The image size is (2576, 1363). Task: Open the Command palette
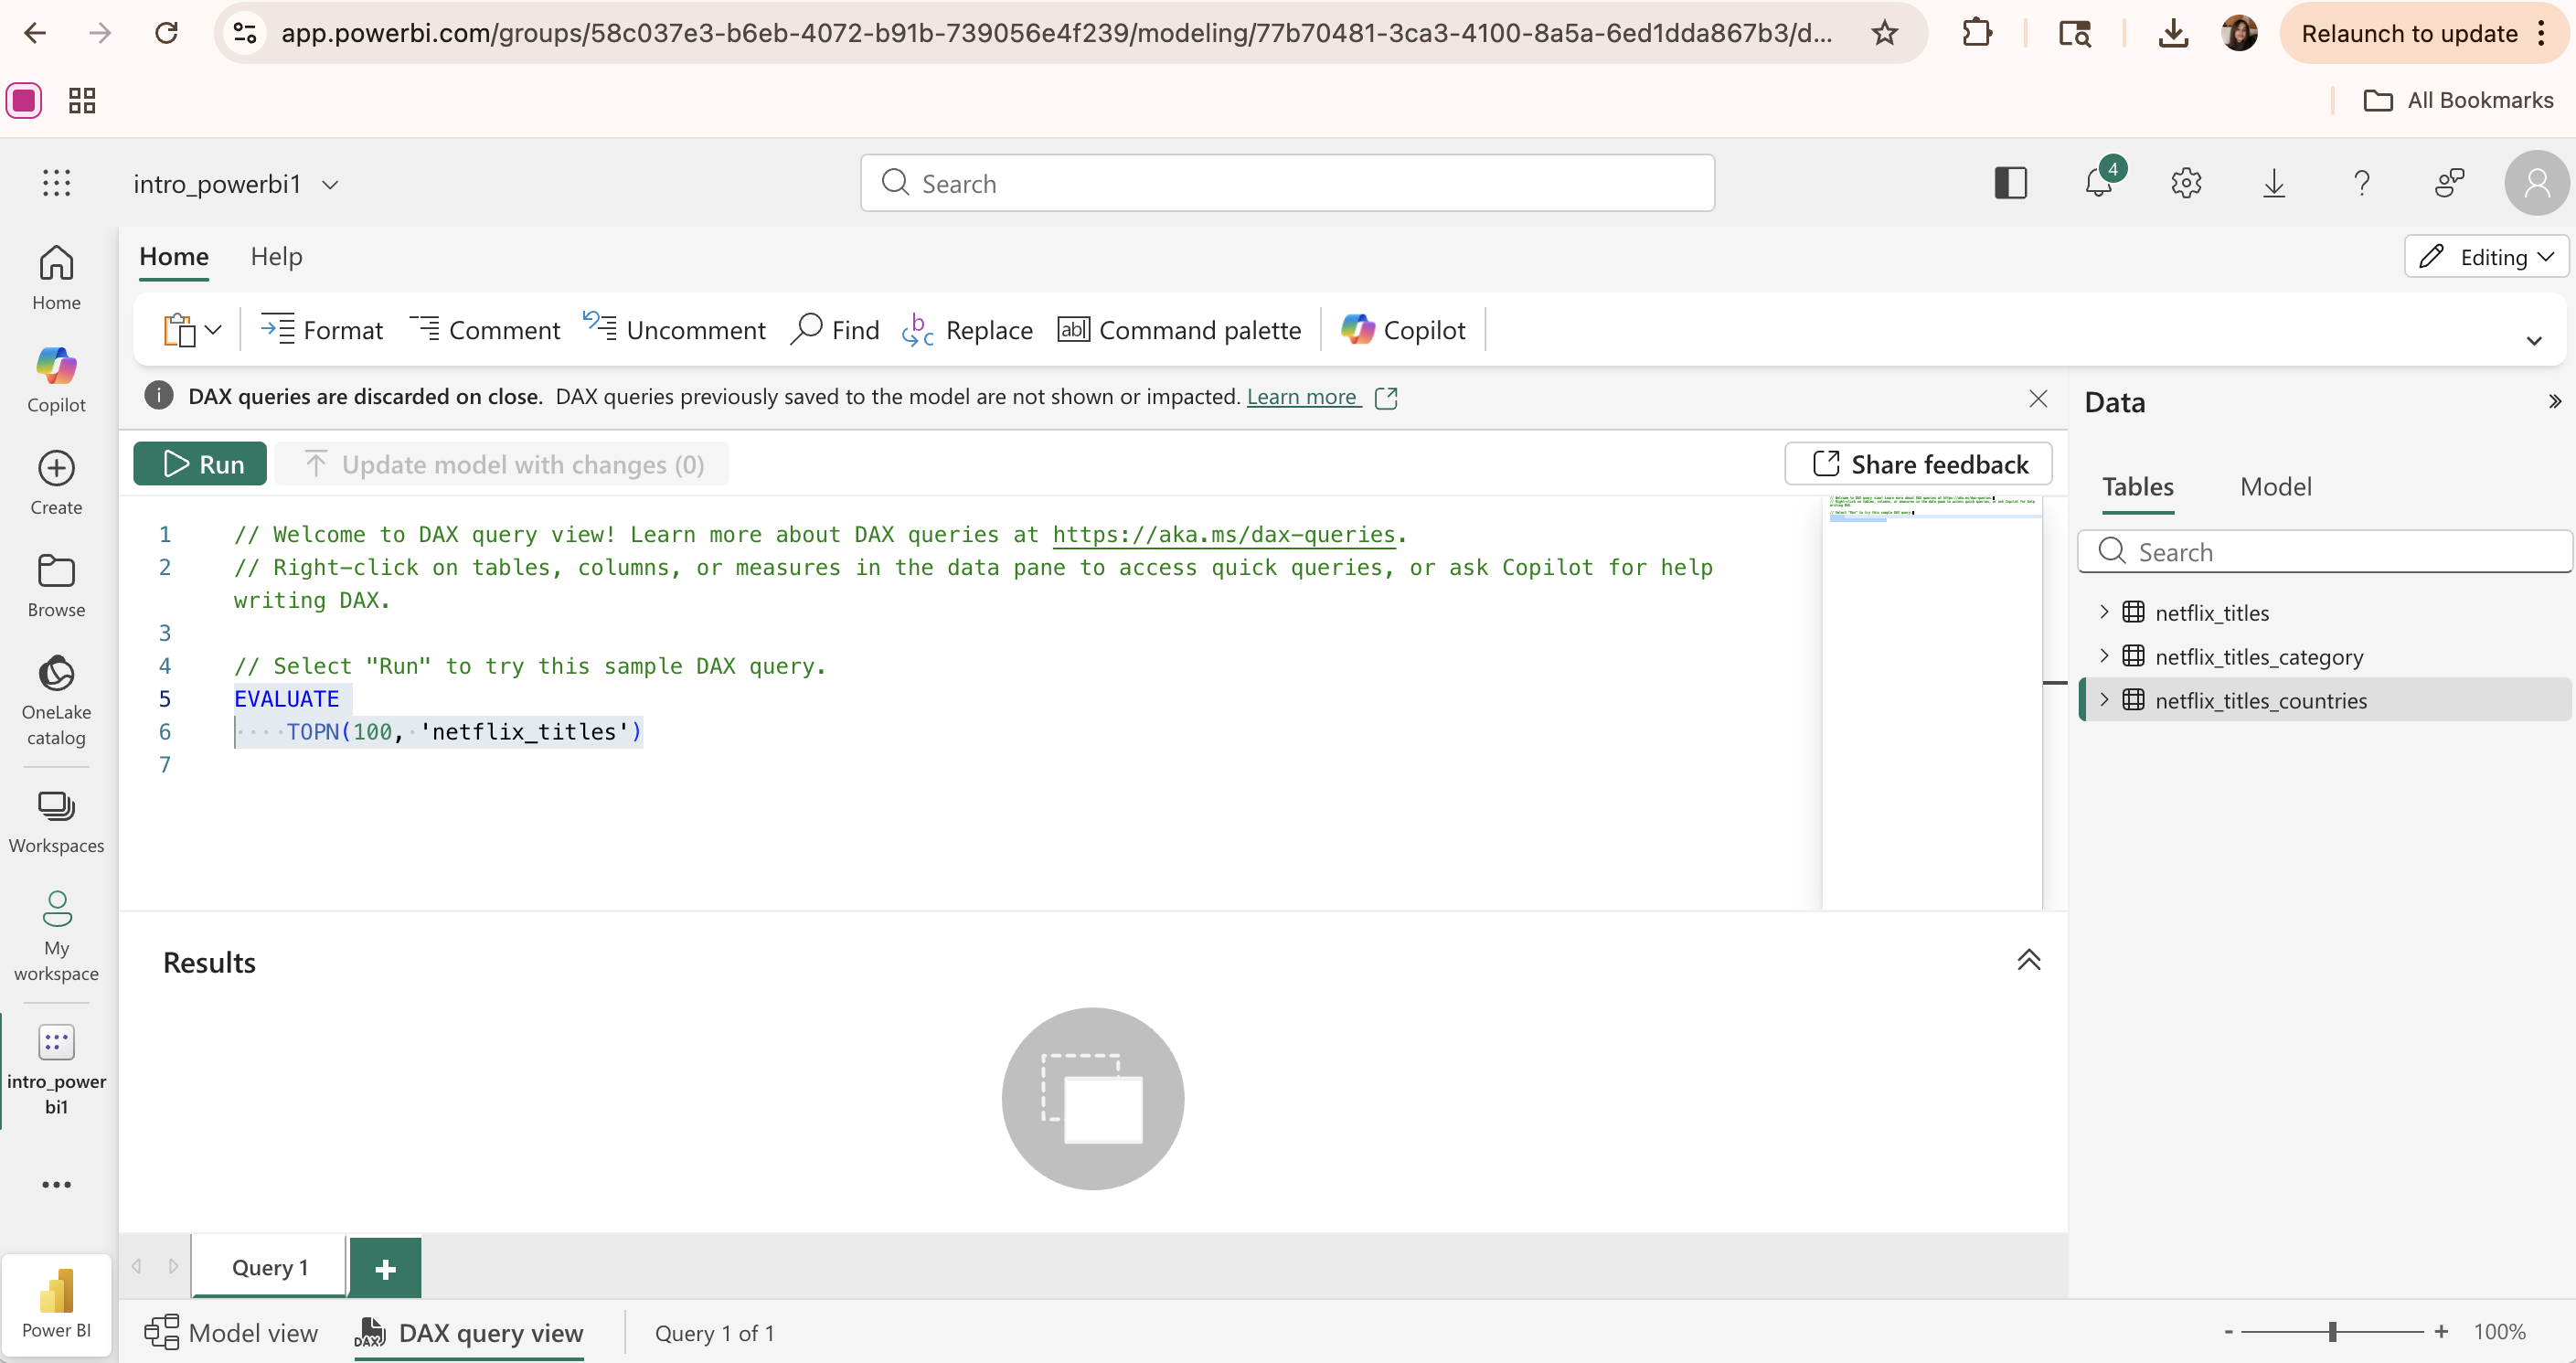tap(1179, 329)
